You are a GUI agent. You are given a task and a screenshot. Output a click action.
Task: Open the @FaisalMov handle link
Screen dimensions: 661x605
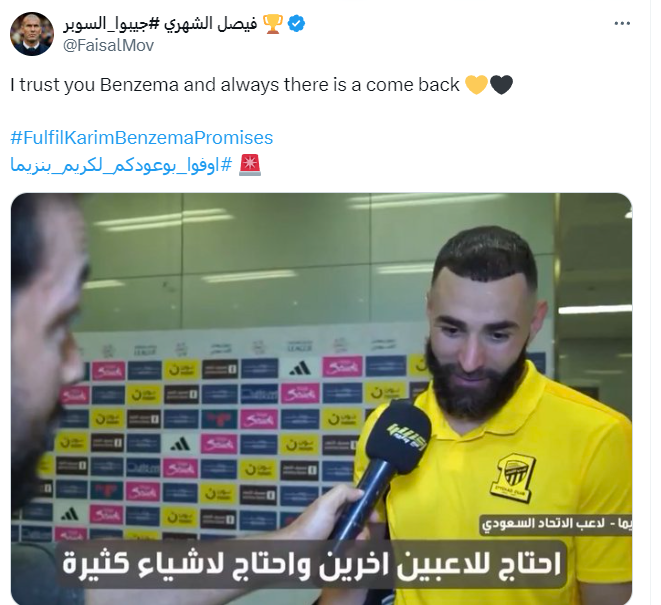[108, 45]
